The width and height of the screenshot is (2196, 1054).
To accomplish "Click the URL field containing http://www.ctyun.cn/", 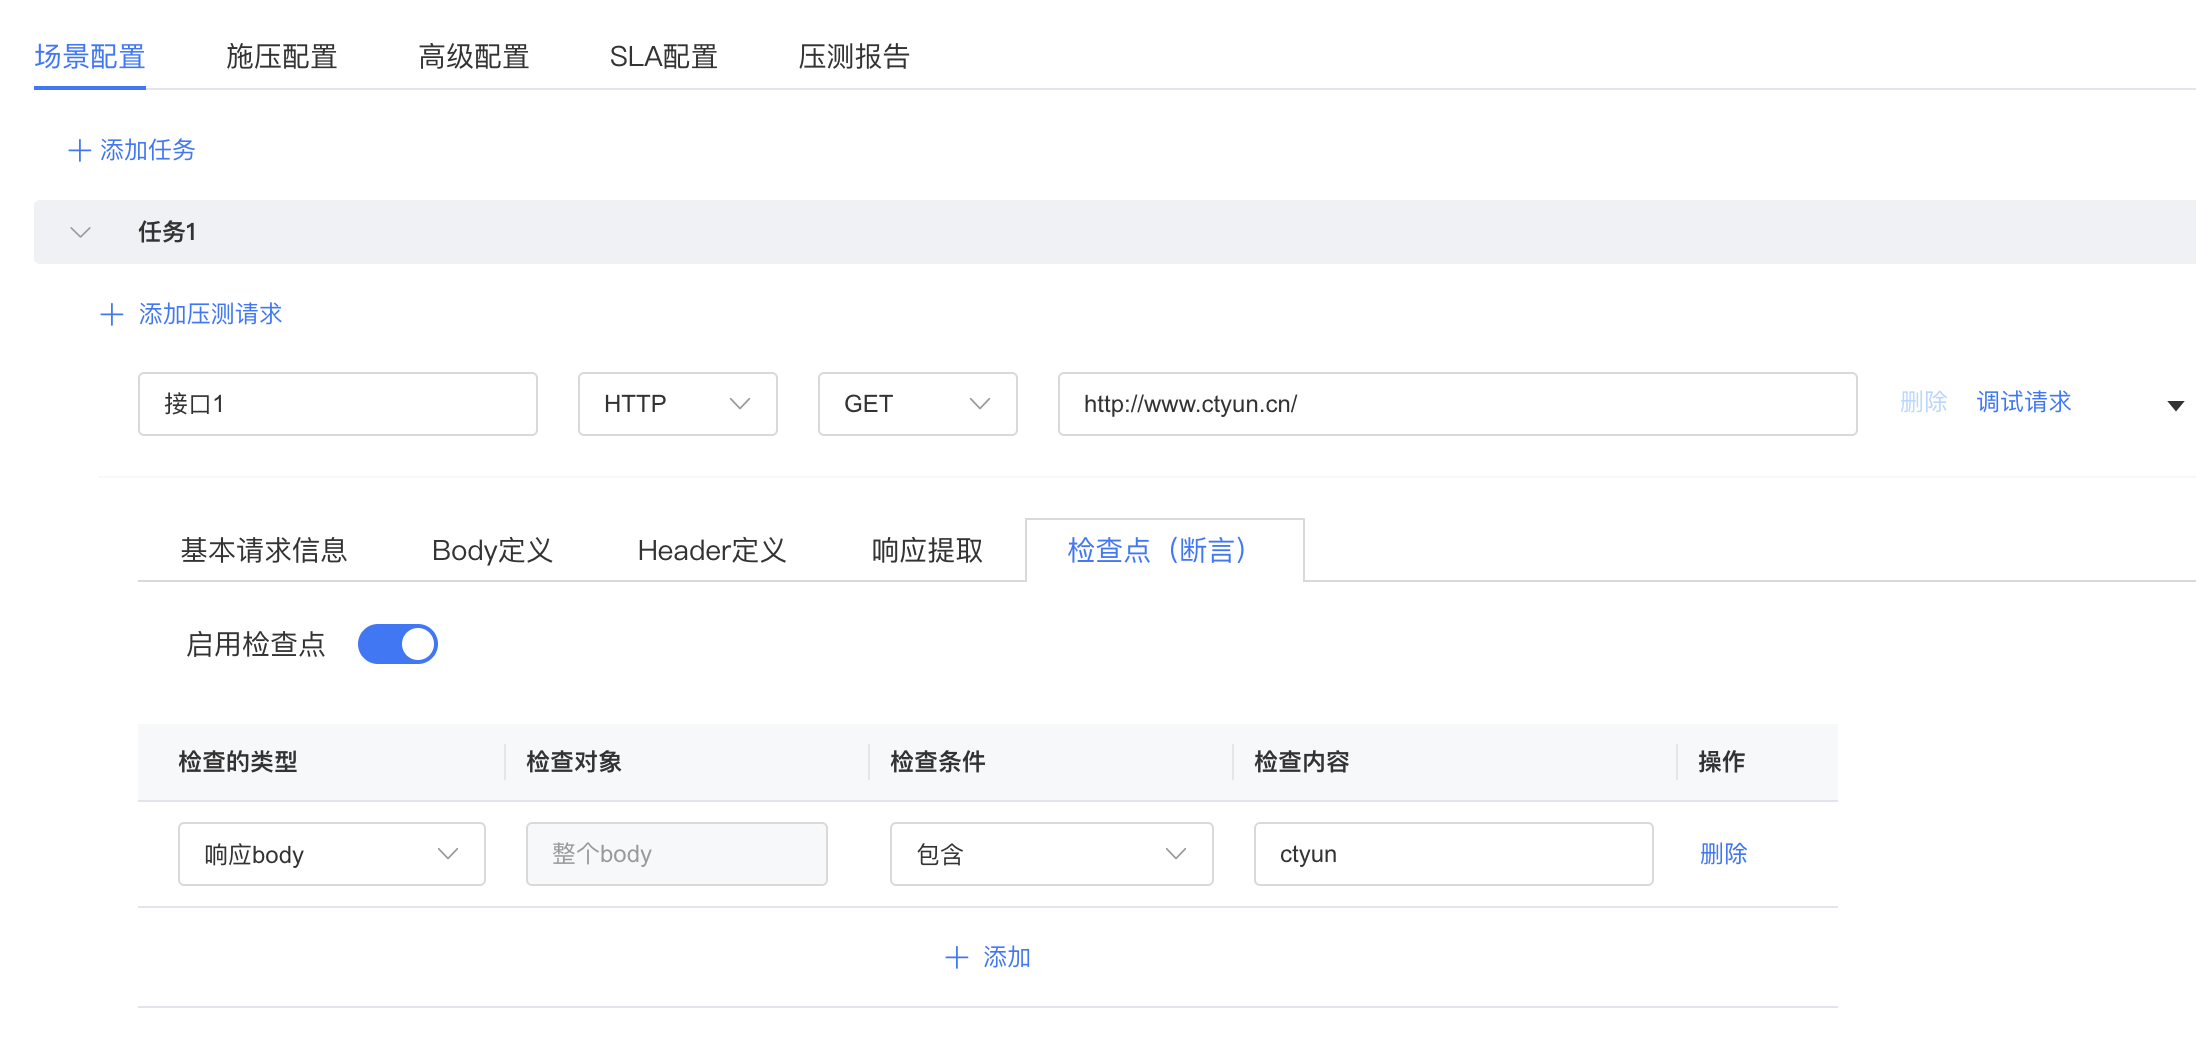I will click(1457, 404).
